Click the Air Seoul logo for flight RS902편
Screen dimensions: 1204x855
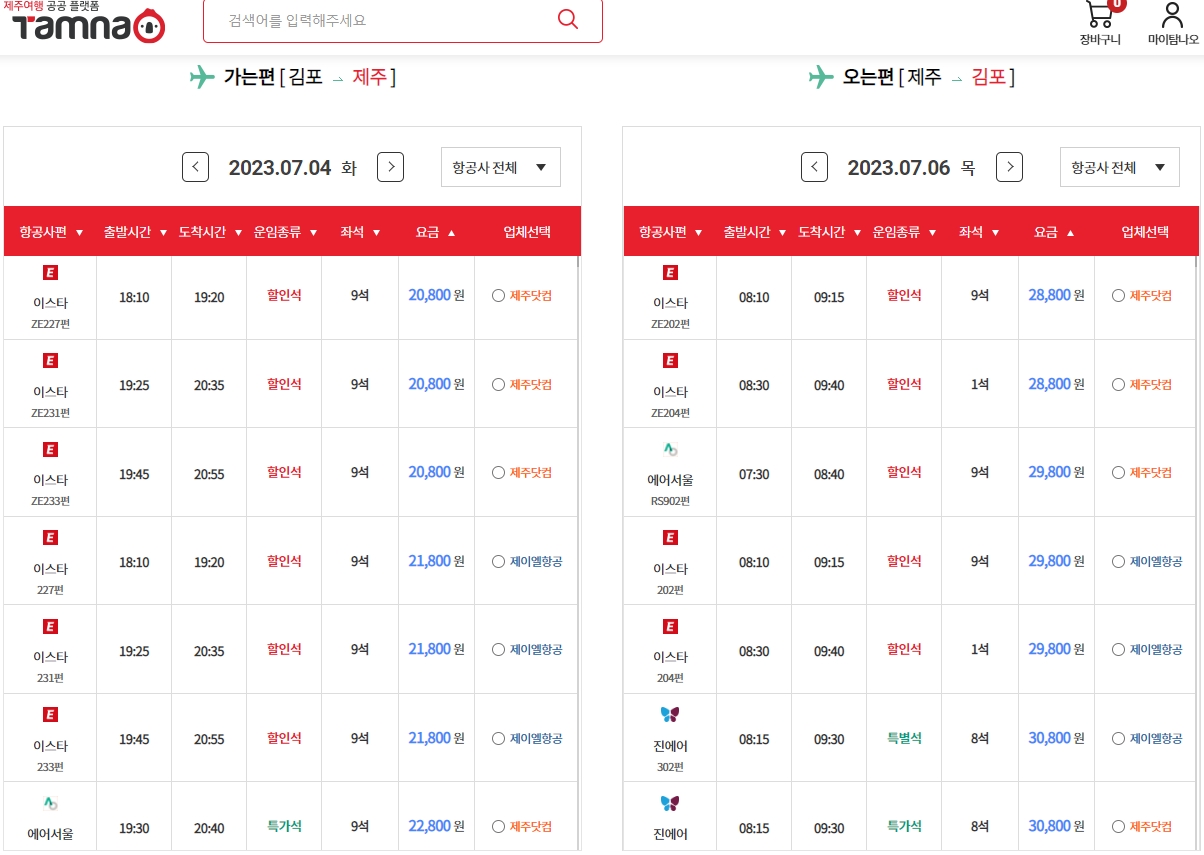[x=670, y=449]
